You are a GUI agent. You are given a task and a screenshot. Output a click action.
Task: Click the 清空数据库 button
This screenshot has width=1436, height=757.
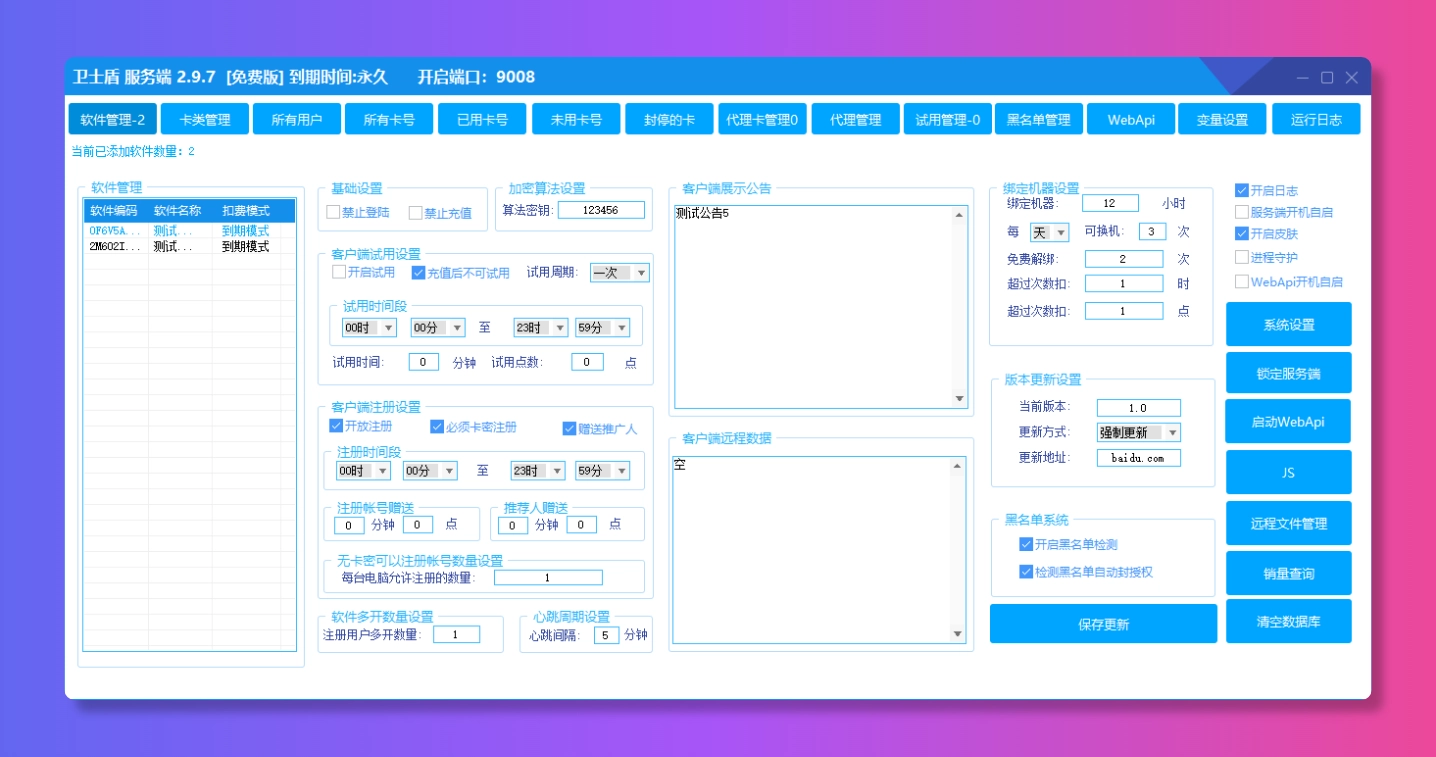[x=1288, y=621]
